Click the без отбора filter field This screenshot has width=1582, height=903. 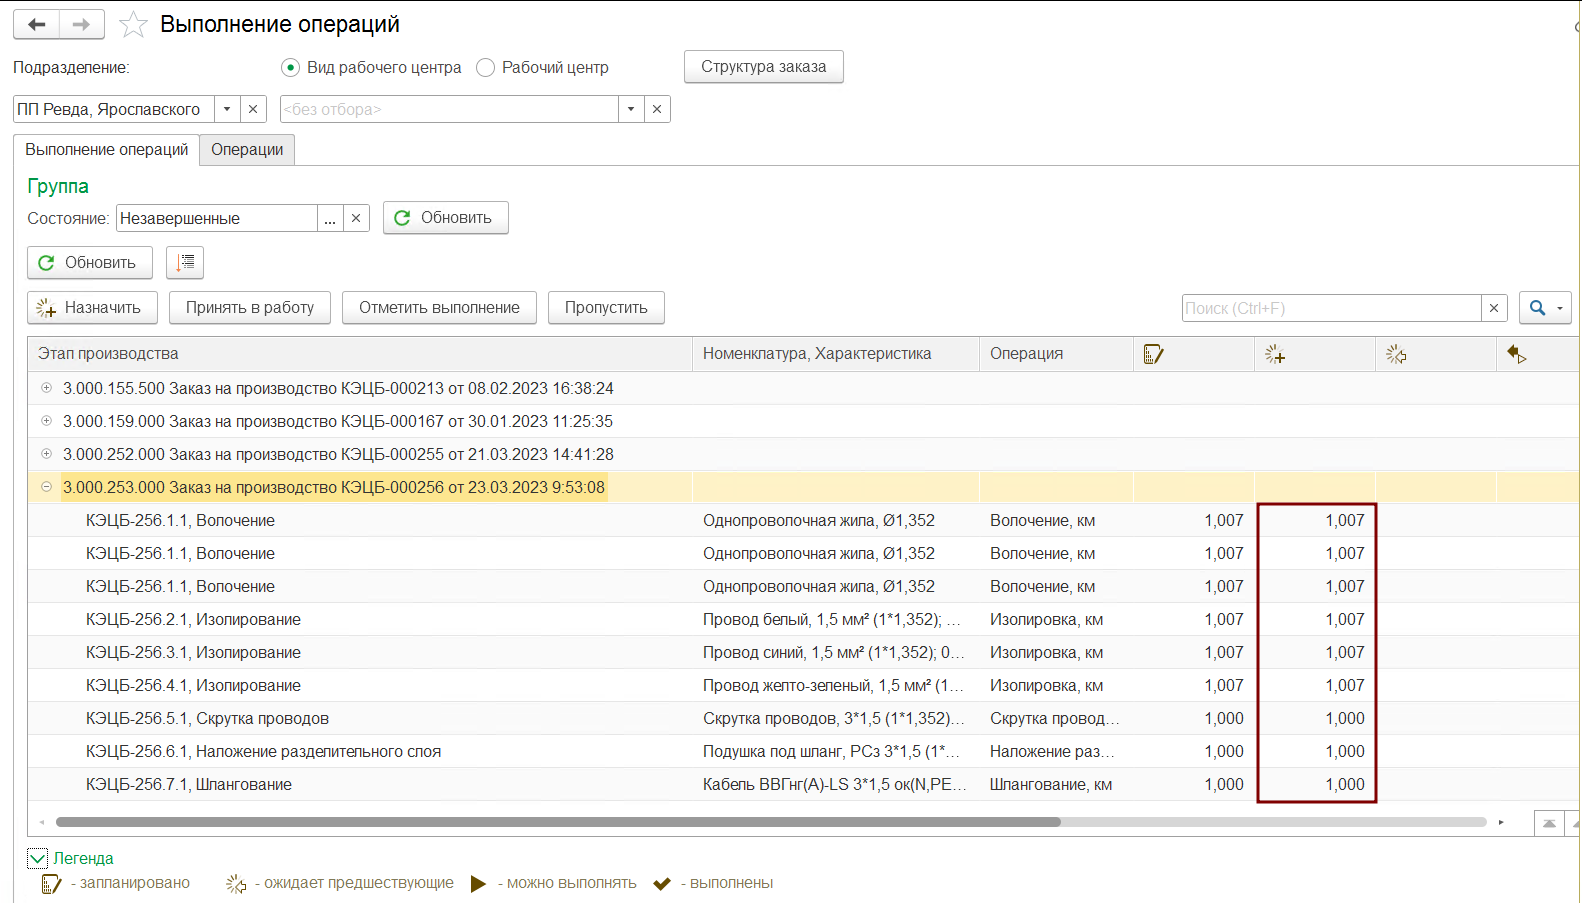[x=449, y=109]
